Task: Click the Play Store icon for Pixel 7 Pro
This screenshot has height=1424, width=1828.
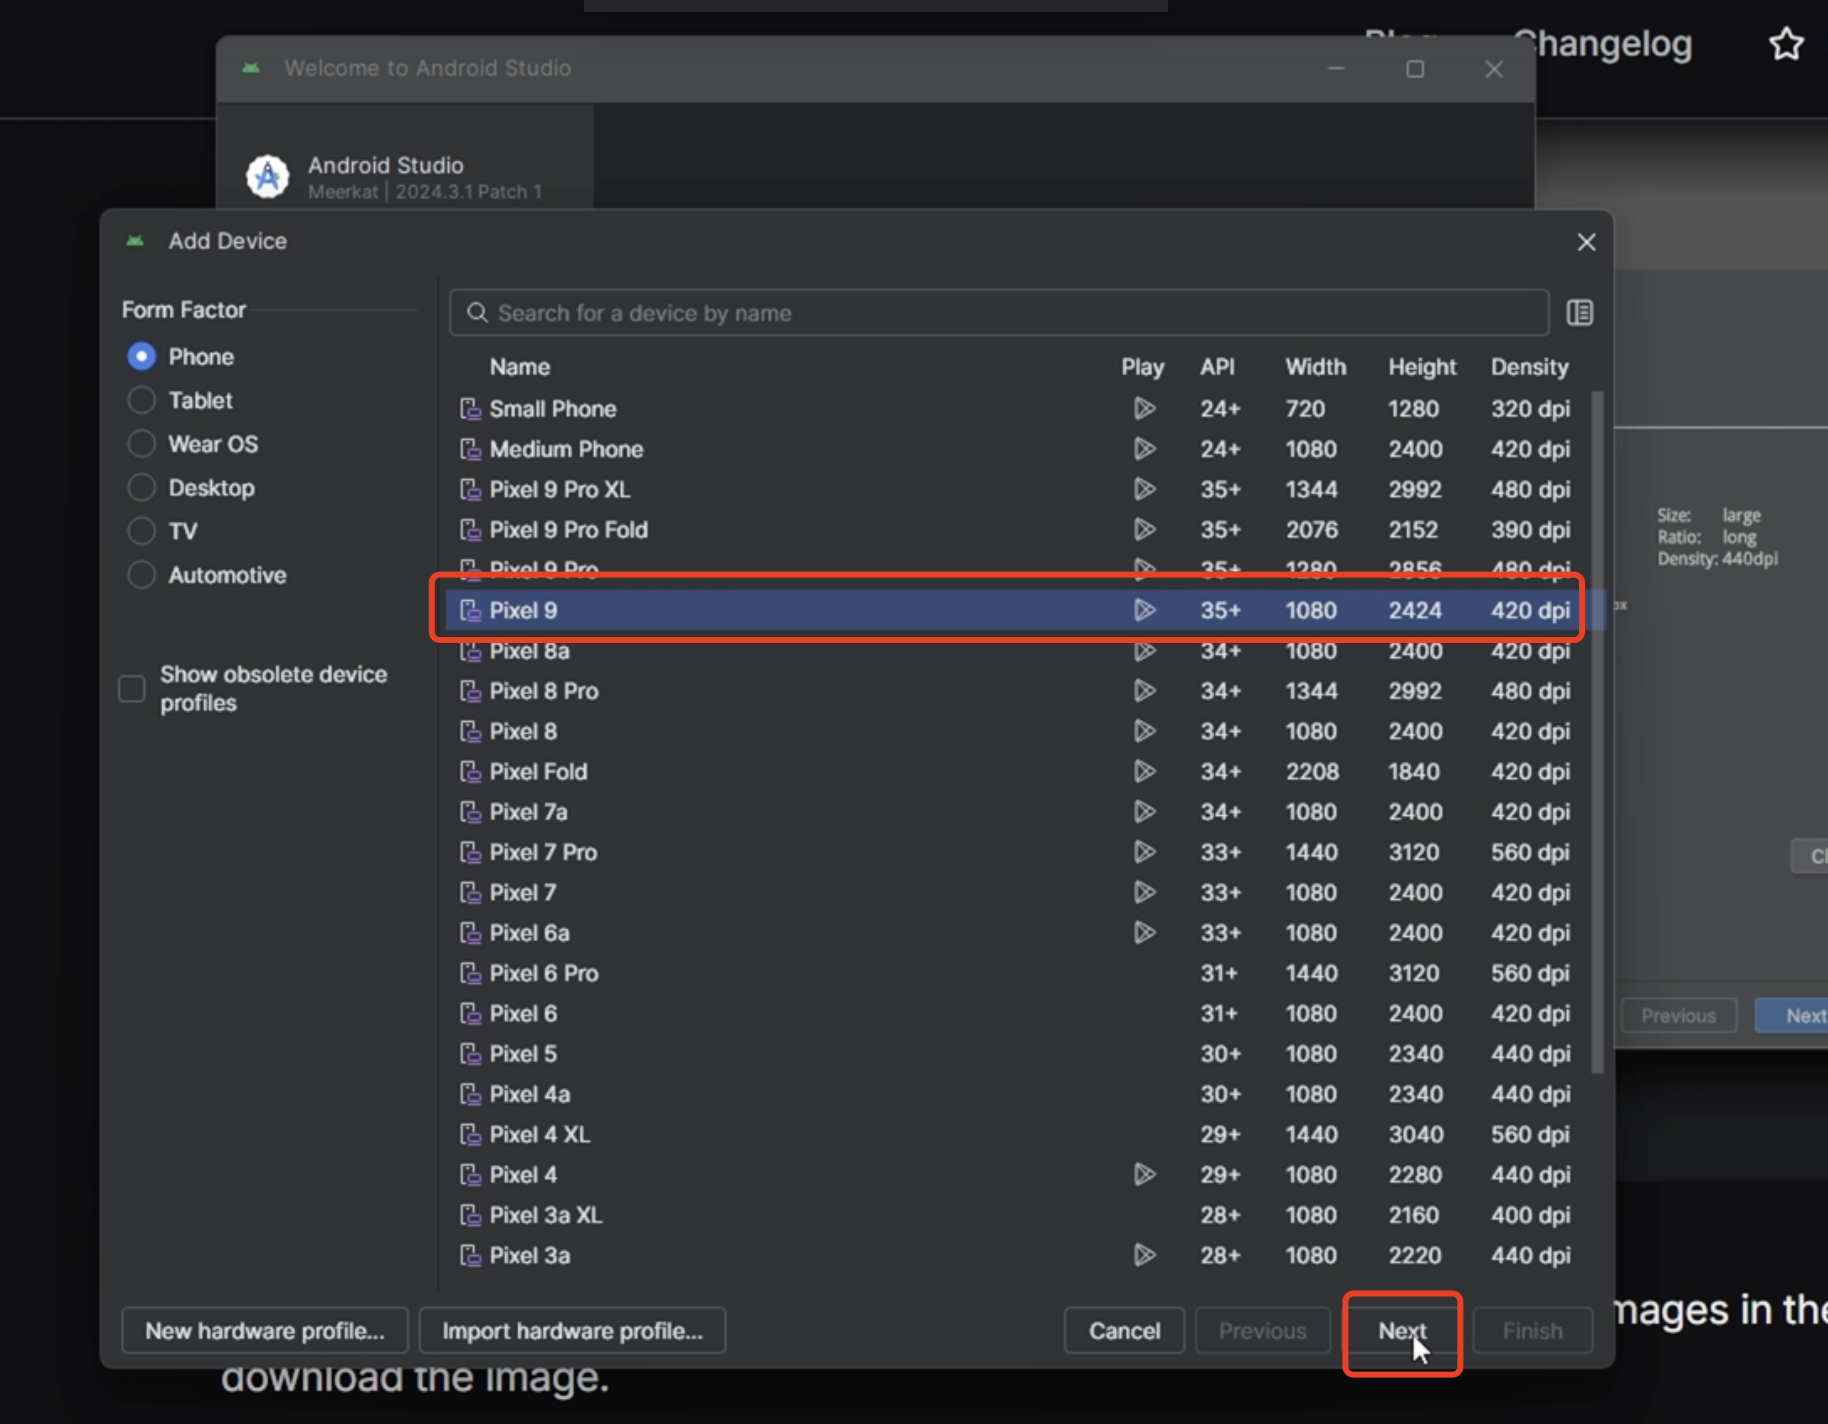Action: click(x=1145, y=852)
